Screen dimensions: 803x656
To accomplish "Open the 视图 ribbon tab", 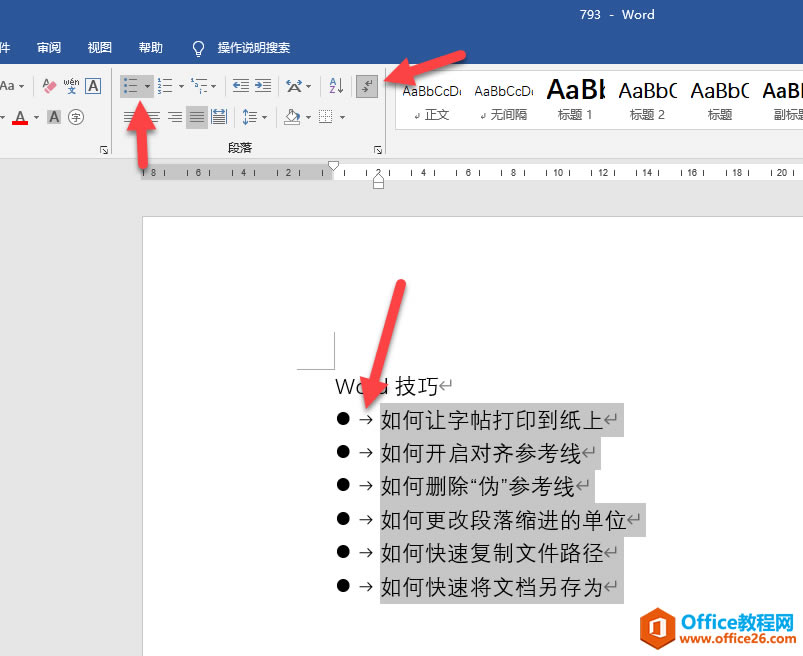I will click(x=99, y=48).
